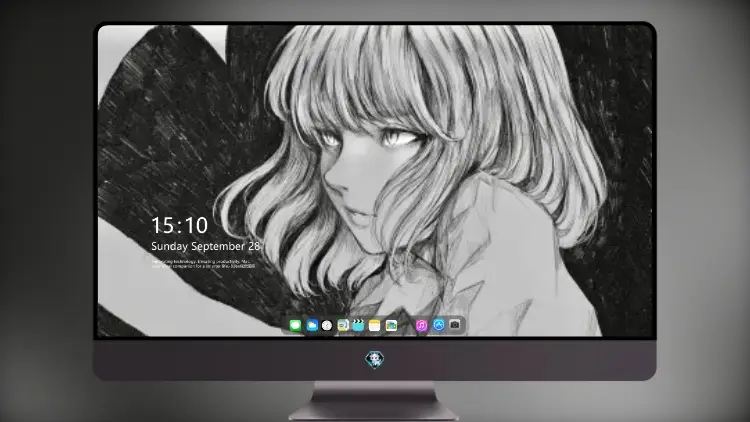Click the Sunday September 28 date text
Viewport: 750px width, 422px height.
[205, 246]
